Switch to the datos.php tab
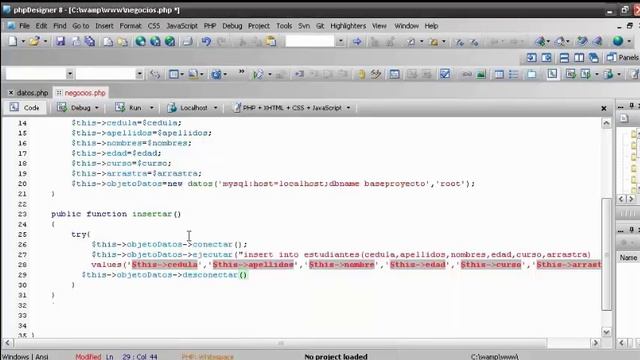Screen dimensions: 640x360 pos(32,93)
